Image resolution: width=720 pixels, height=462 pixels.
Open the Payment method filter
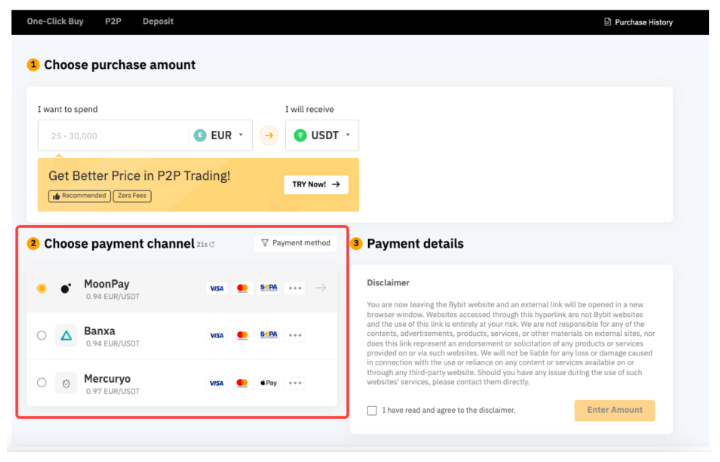coord(296,243)
